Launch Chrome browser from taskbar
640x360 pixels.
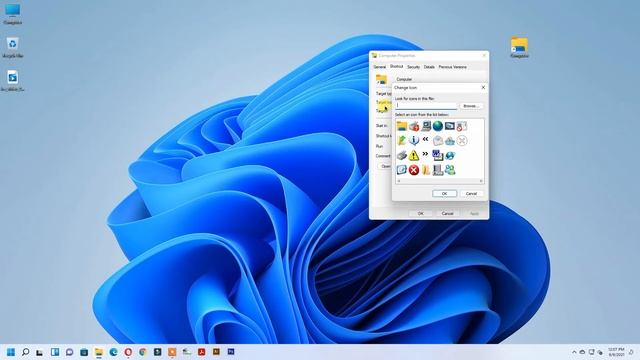(x=143, y=352)
